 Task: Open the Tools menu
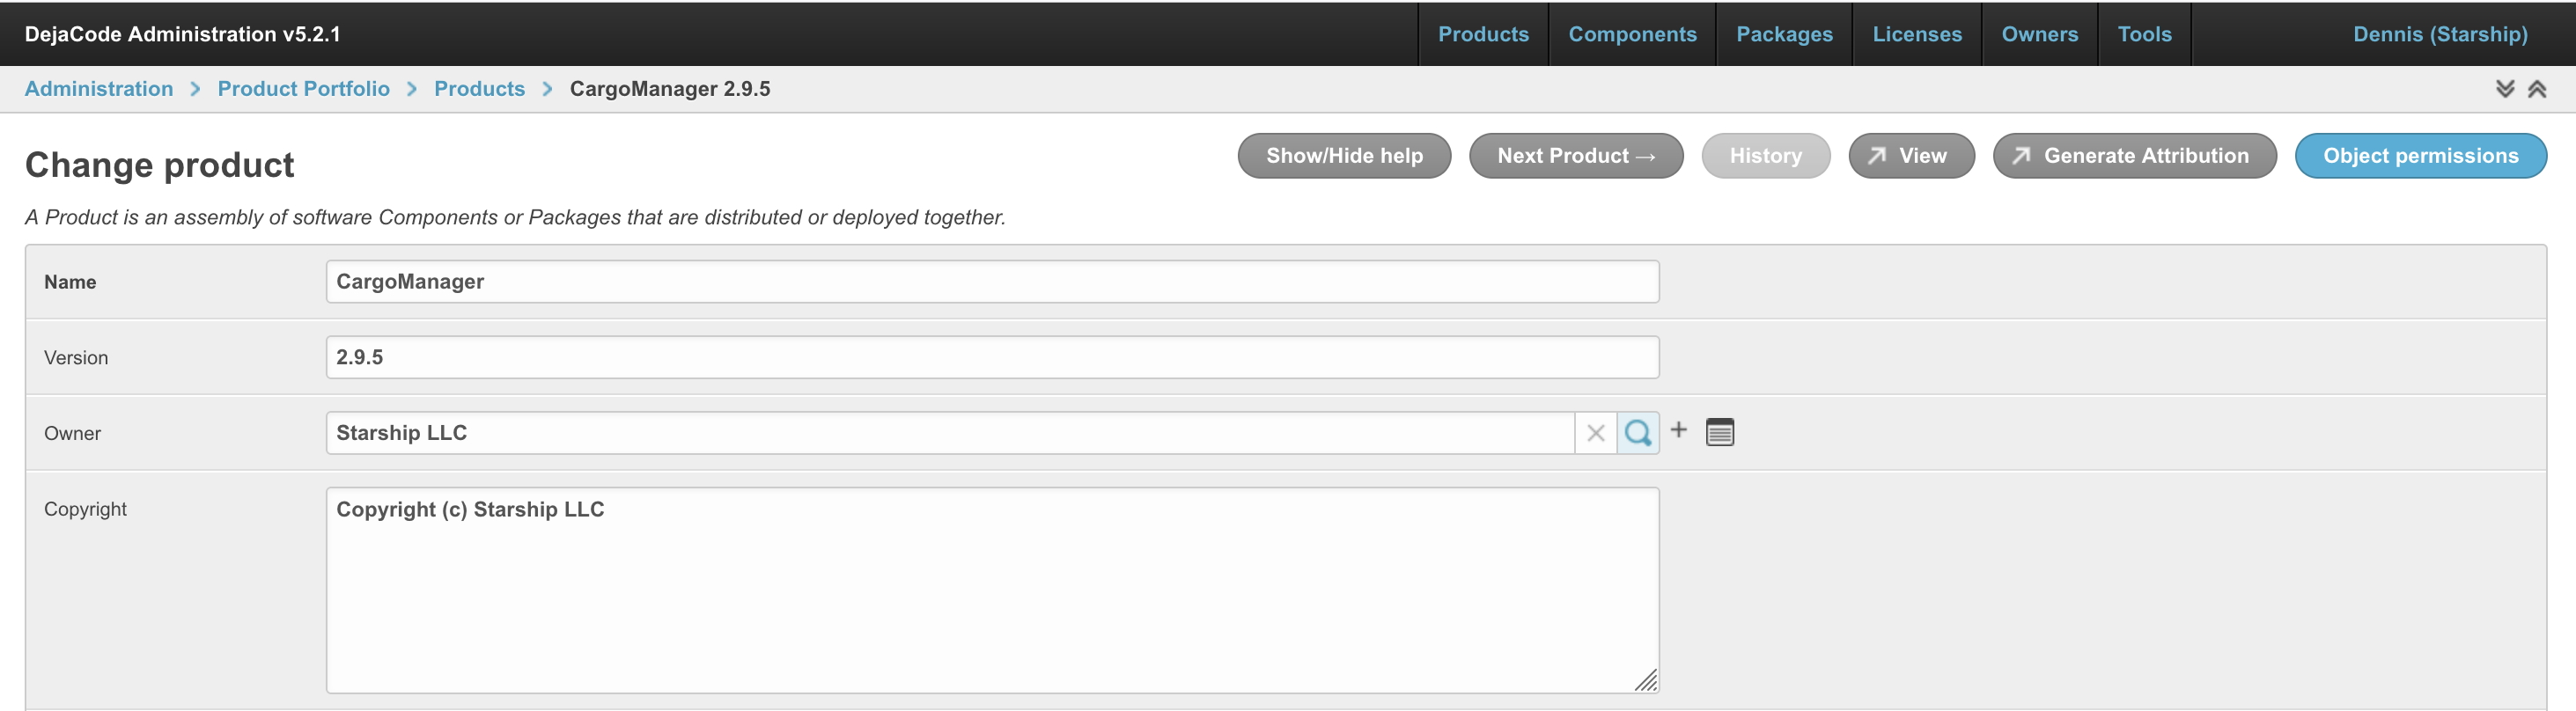[x=2144, y=34]
